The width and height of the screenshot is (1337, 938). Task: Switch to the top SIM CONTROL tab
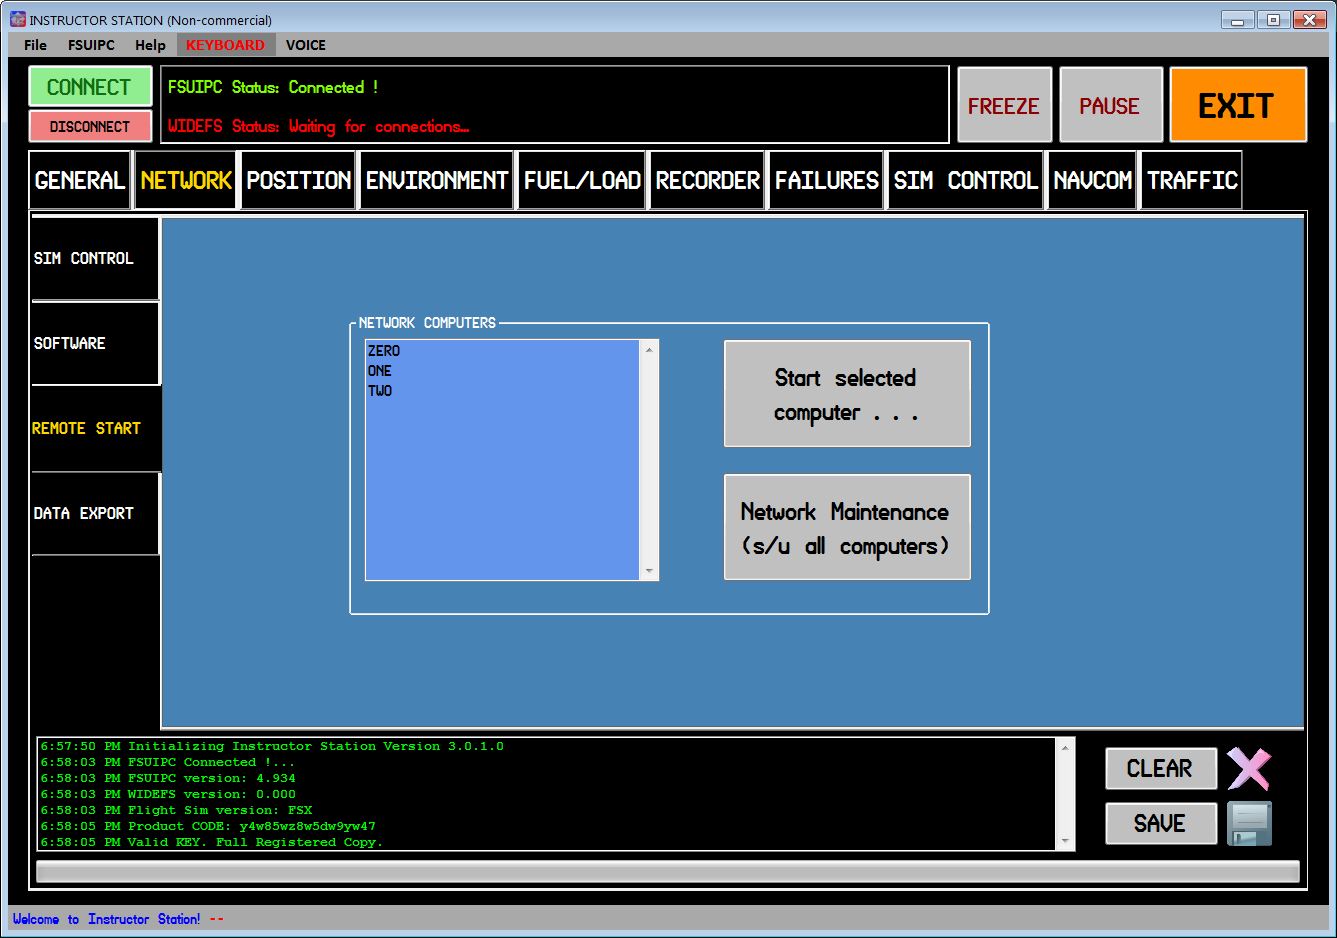click(x=966, y=180)
